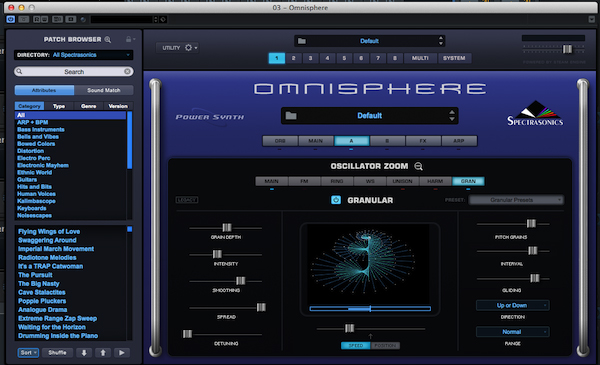
Task: Click the Patch Browser magnifier icon
Action: (108, 39)
